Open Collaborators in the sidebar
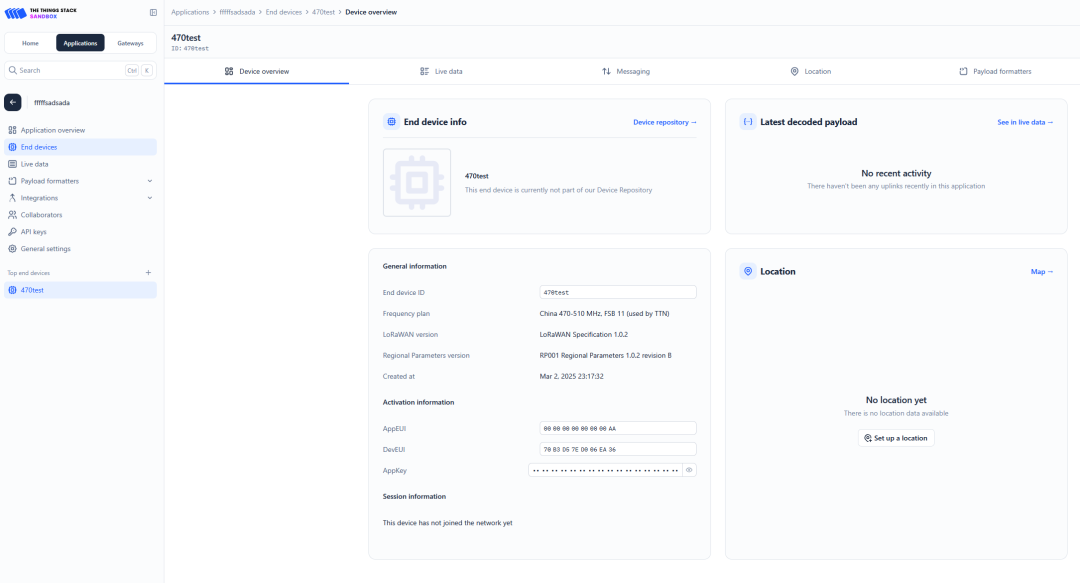1080x583 pixels. [81, 214]
